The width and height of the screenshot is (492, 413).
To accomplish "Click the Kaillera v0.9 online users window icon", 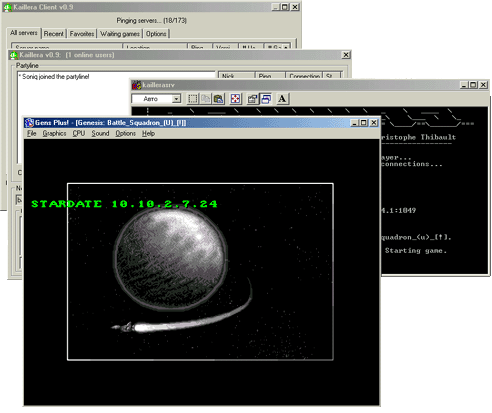I will click(14, 55).
